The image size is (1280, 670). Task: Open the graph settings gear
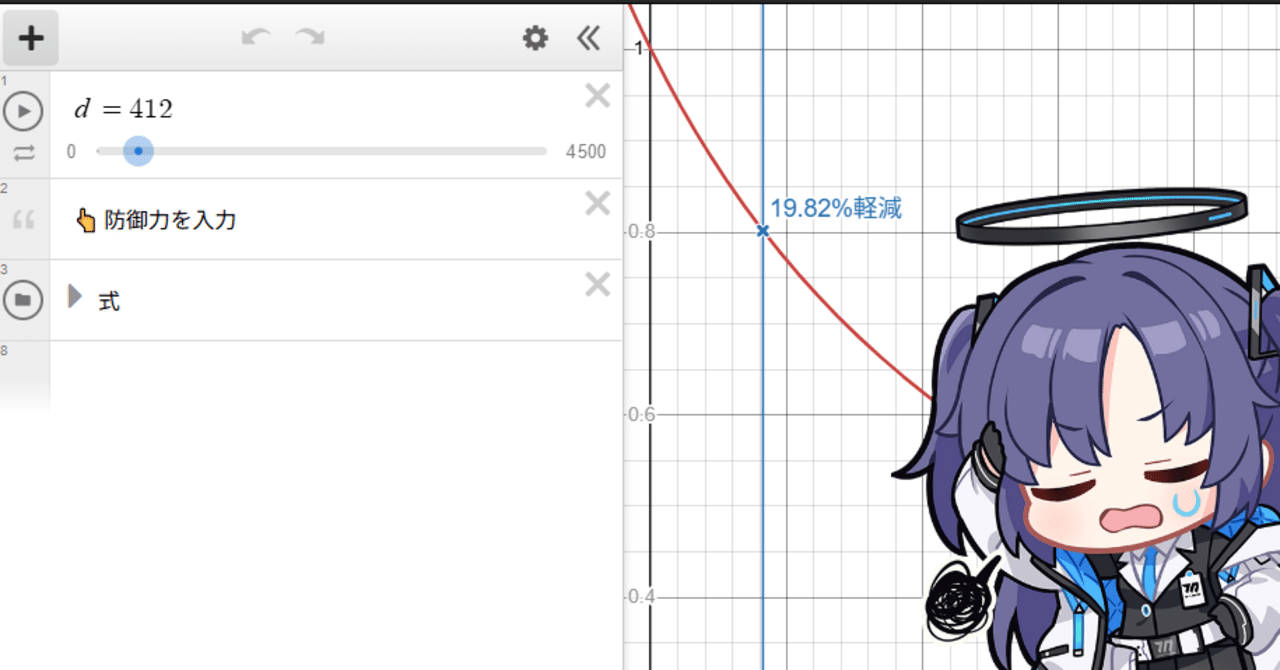coord(536,38)
